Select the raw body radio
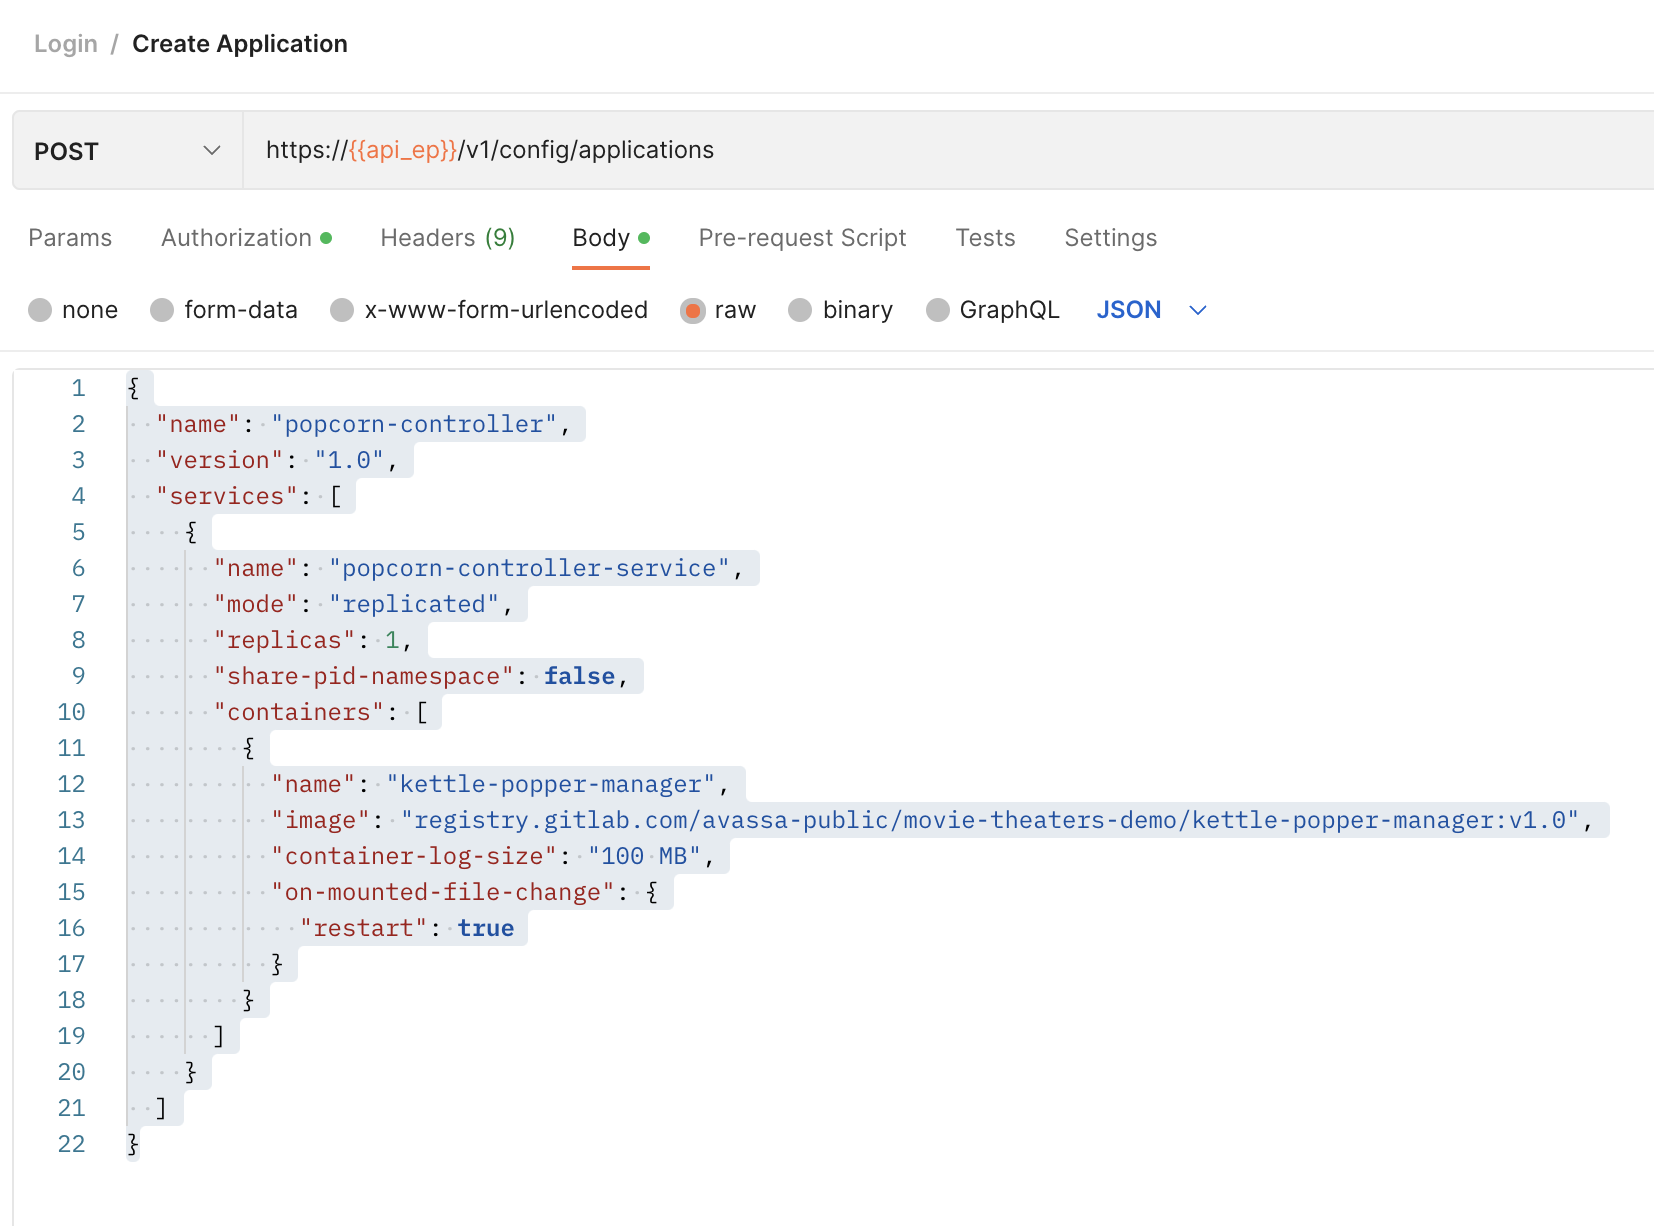The image size is (1654, 1226). (692, 310)
